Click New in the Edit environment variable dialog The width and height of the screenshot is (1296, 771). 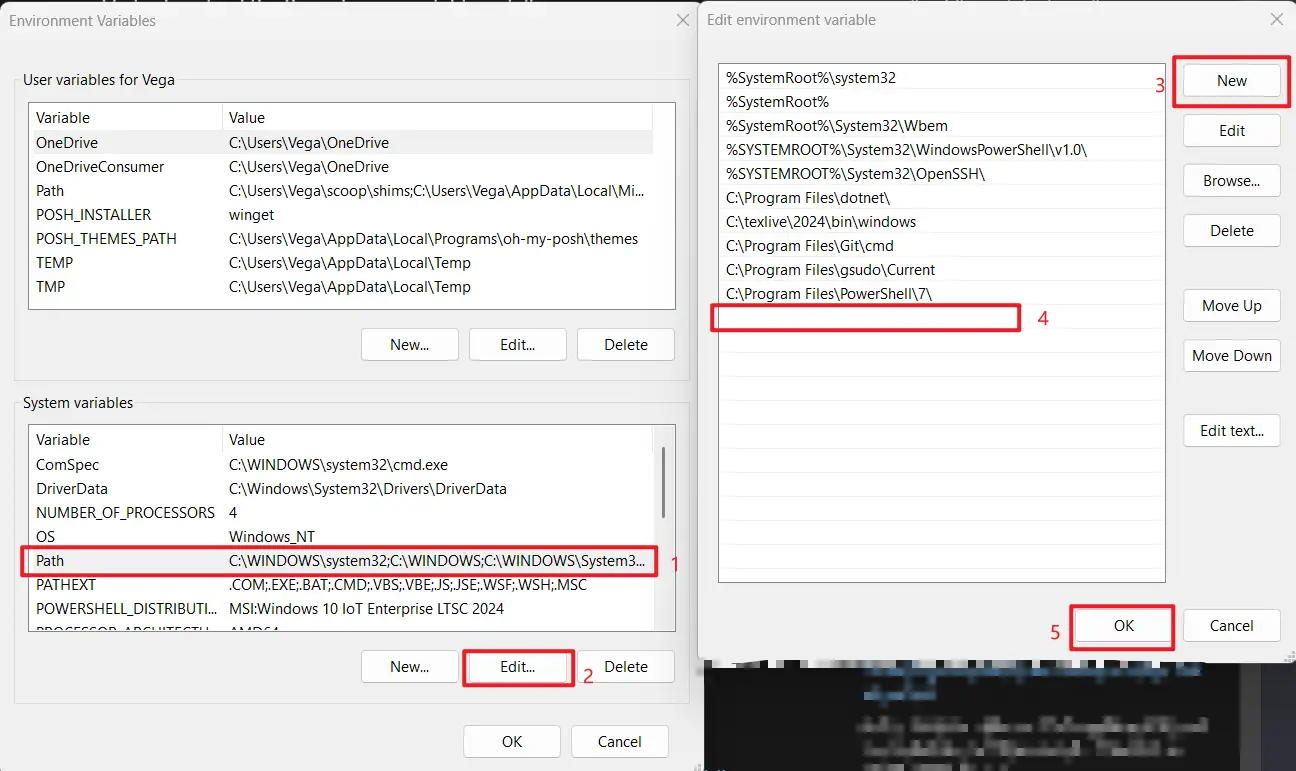click(1231, 80)
